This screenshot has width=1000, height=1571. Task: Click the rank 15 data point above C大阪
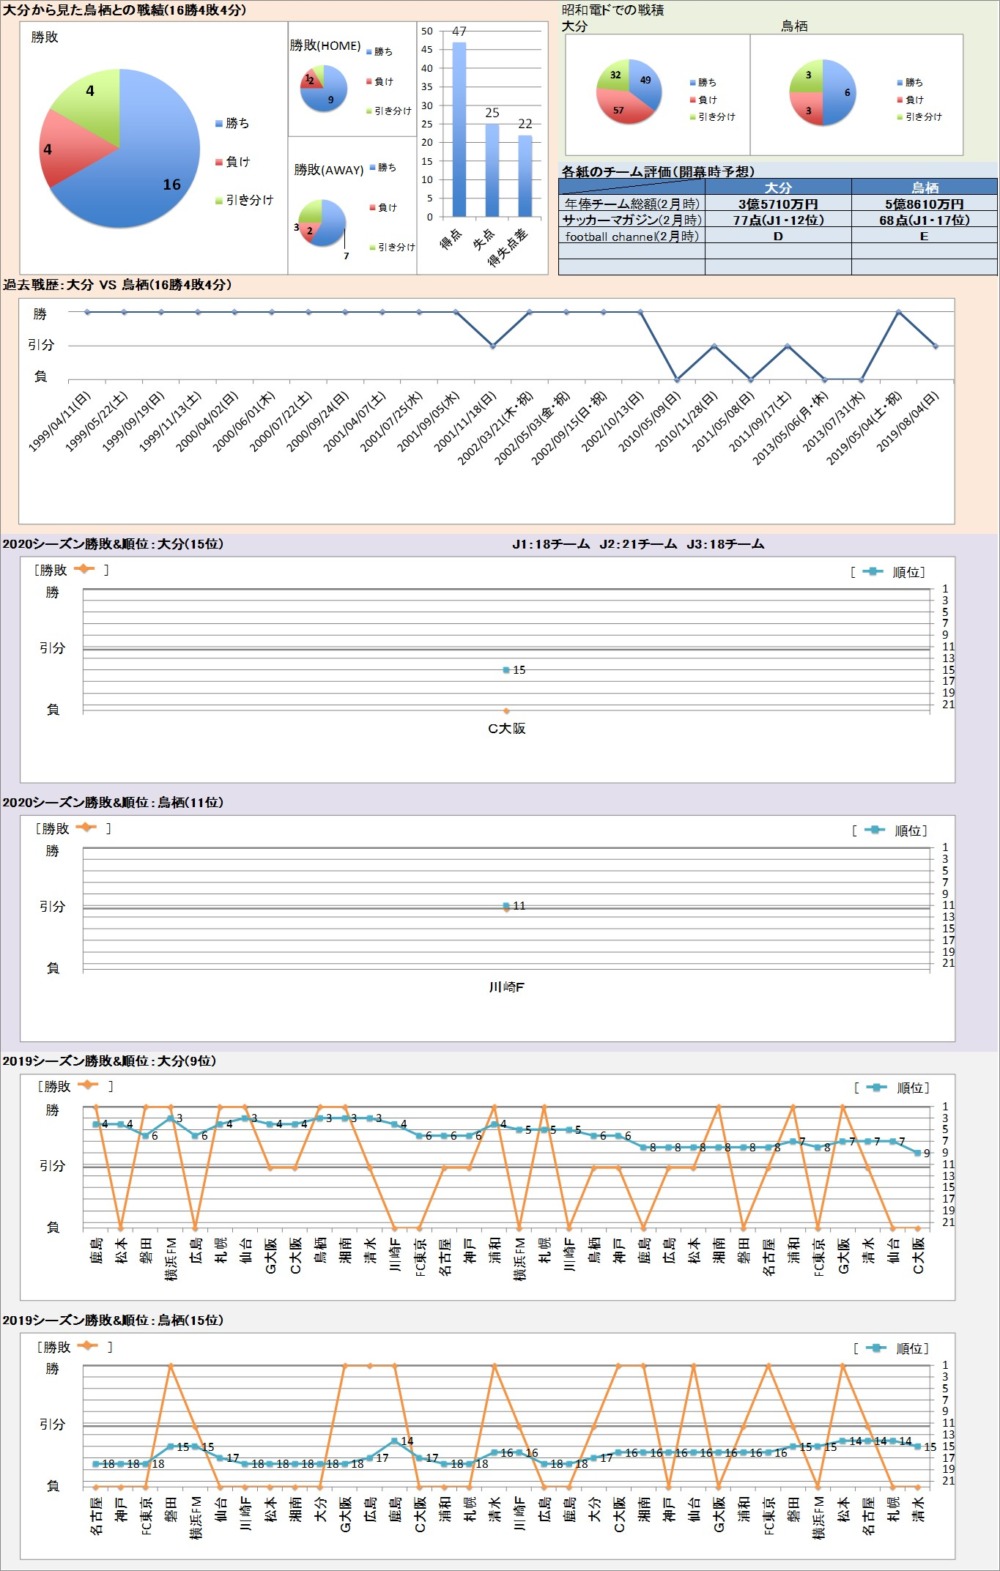coord(506,670)
